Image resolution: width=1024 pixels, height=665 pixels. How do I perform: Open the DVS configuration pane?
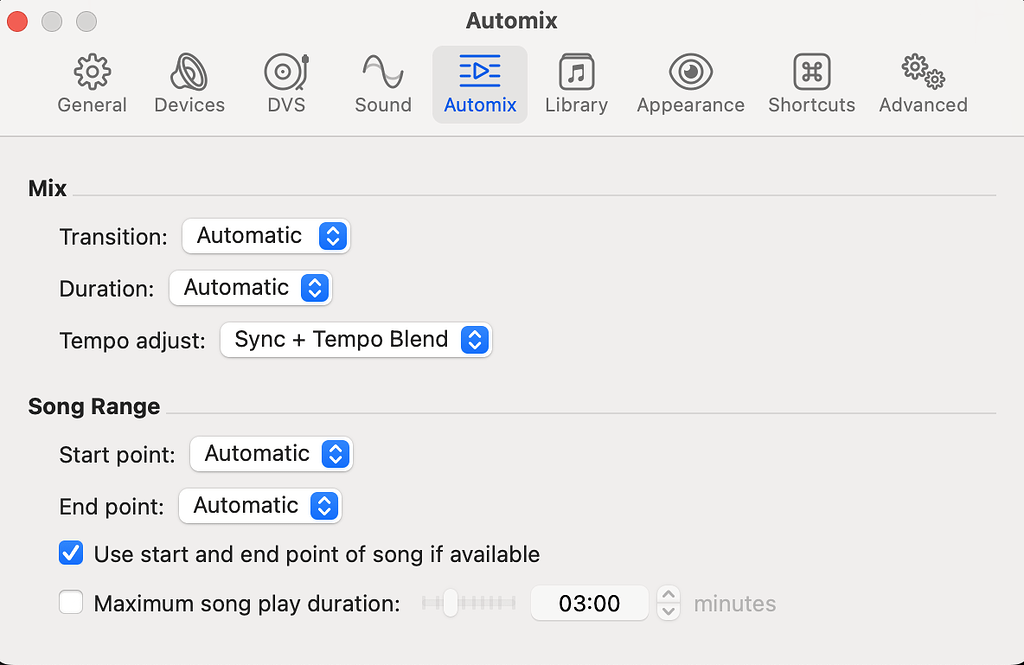(286, 82)
